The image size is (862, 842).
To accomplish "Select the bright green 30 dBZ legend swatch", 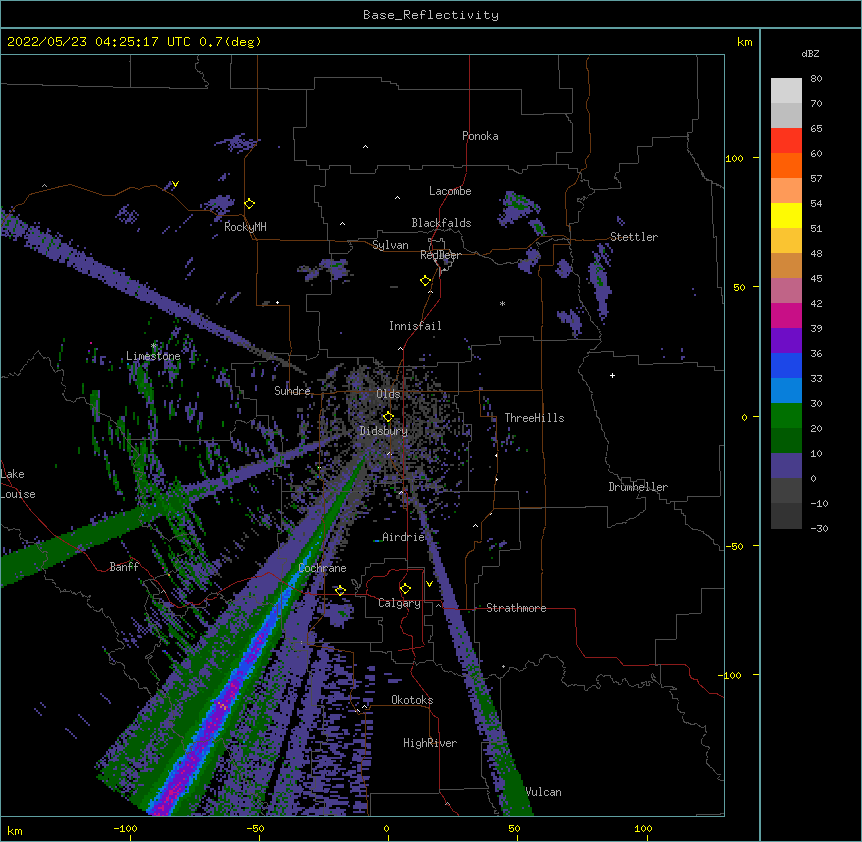I will (786, 416).
